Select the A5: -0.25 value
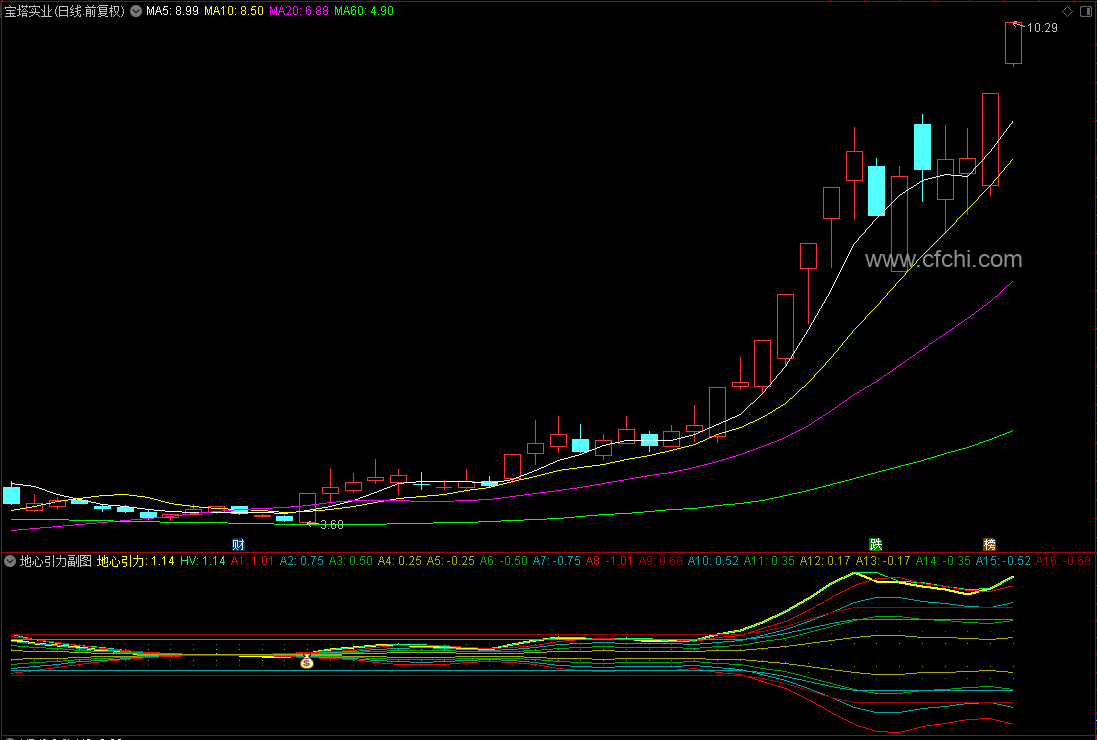This screenshot has height=740, width=1097. pos(451,561)
